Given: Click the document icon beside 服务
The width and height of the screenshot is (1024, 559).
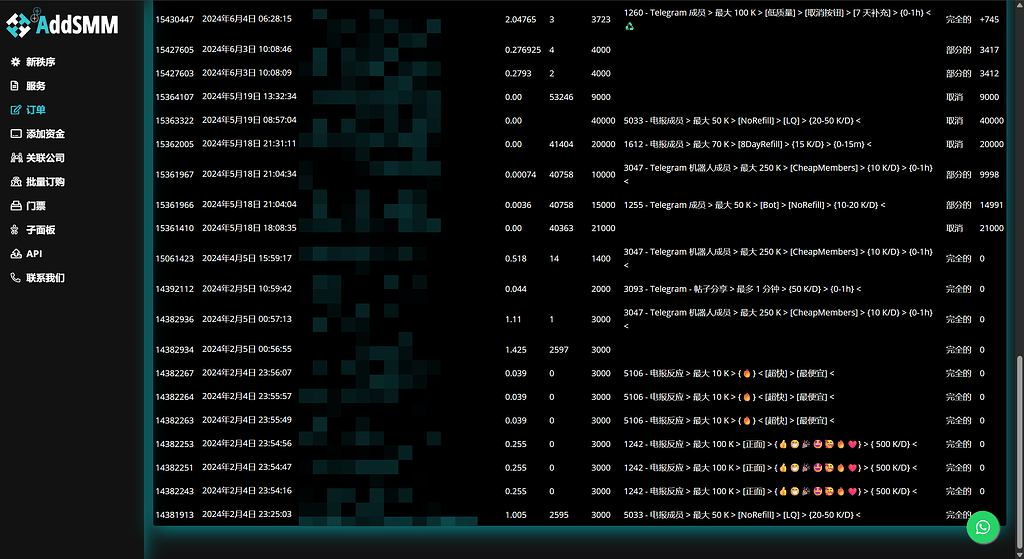Looking at the screenshot, I should tap(15, 86).
